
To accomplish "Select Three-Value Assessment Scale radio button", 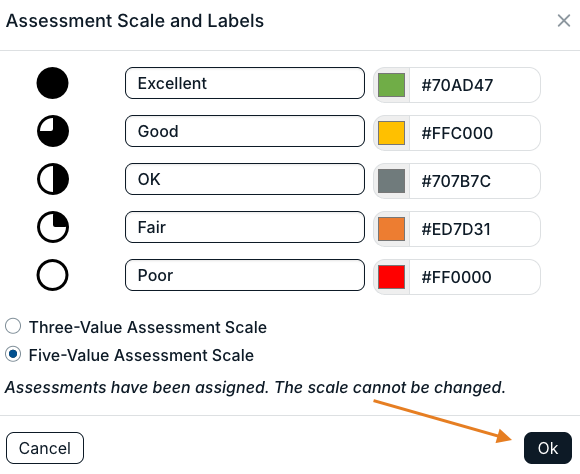I will coord(13,326).
